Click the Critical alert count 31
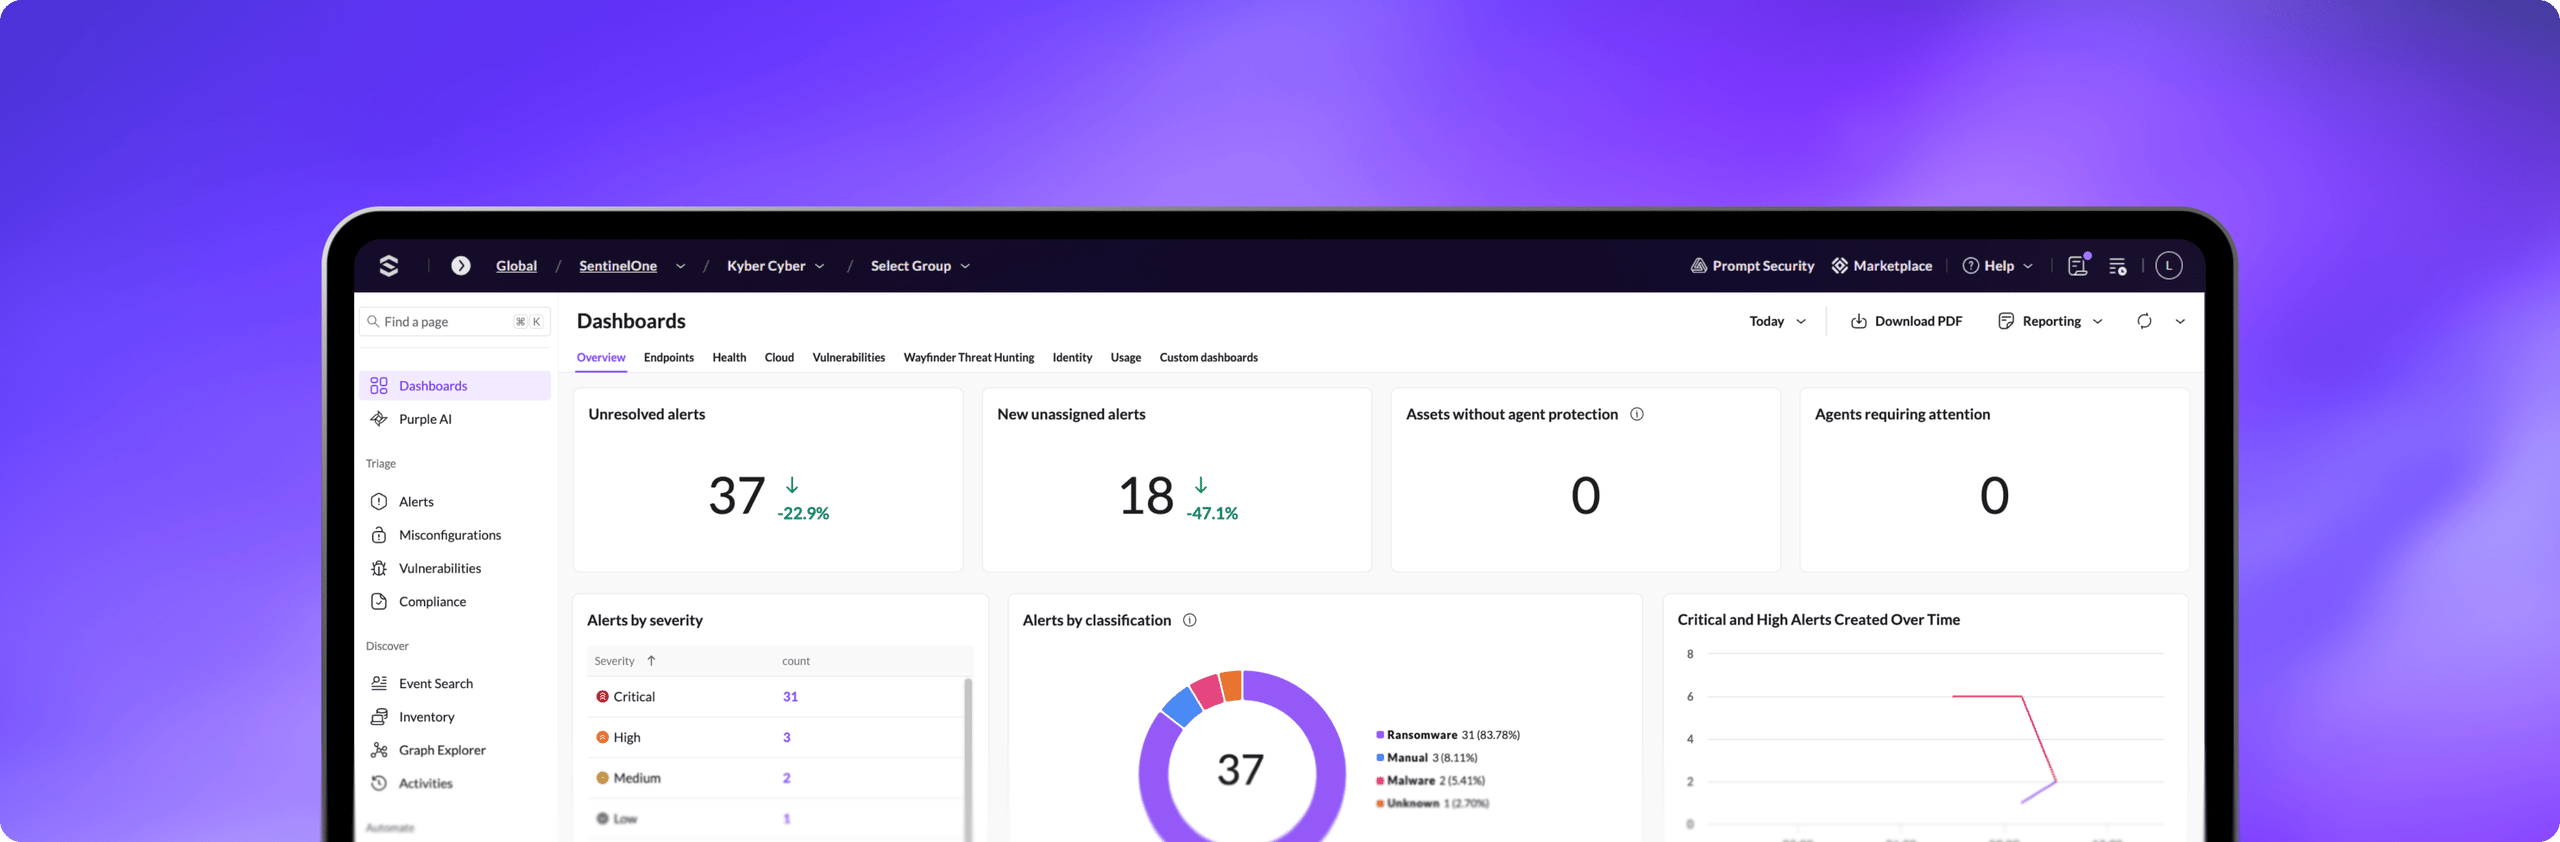This screenshot has width=2560, height=842. tap(790, 697)
